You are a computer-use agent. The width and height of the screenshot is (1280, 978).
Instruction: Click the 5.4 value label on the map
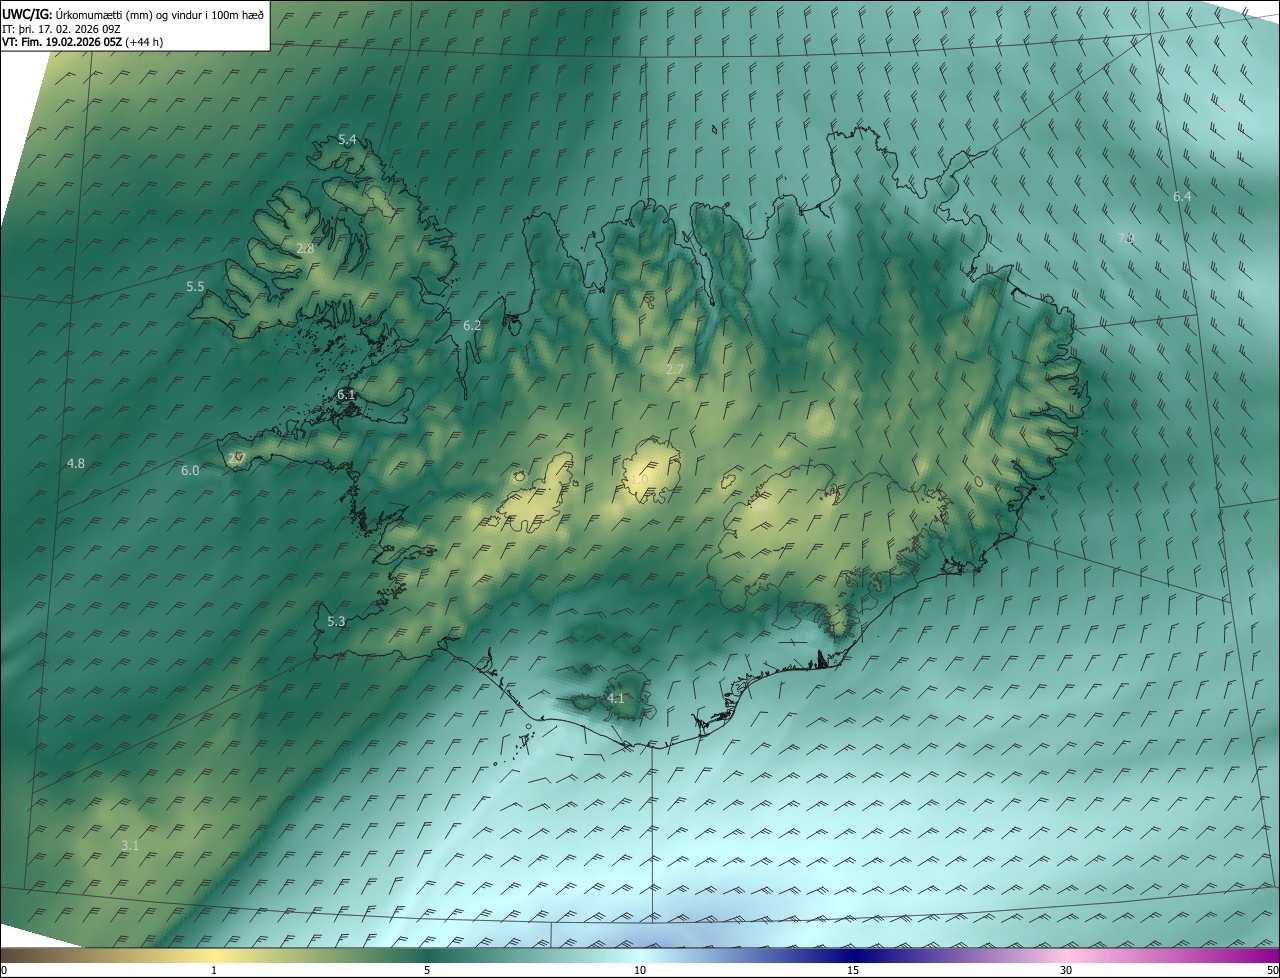(x=347, y=140)
